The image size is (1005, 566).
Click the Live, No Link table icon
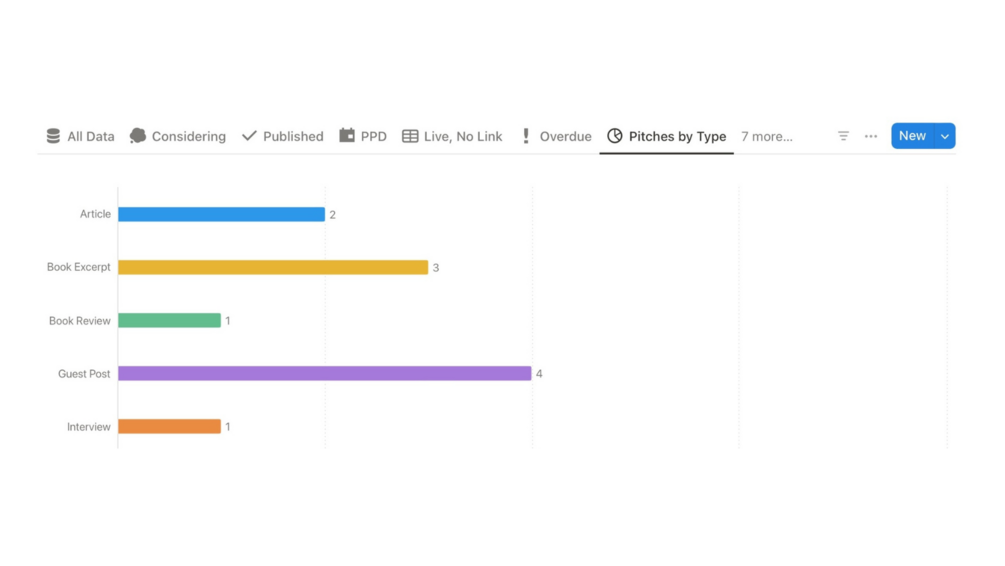[x=410, y=136]
